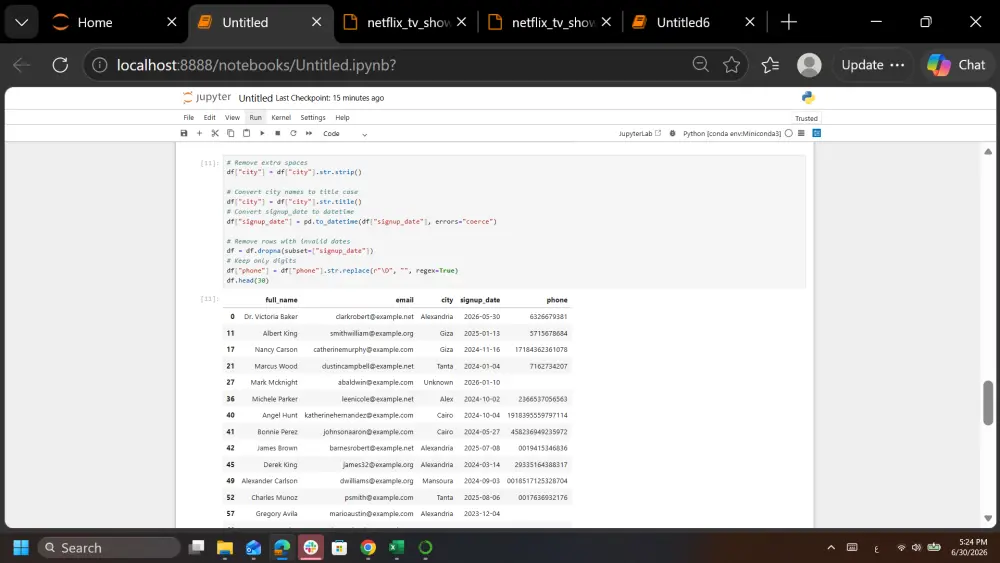1000x563 pixels.
Task: Click the phone value 17184362361078
Action: 541,349
